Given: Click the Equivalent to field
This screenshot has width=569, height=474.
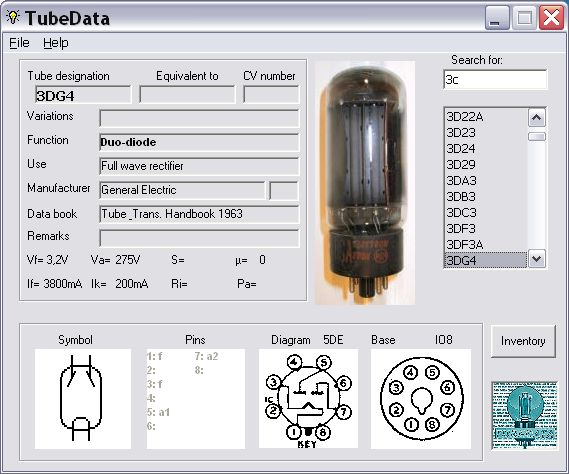Looking at the screenshot, I should click(x=187, y=95).
